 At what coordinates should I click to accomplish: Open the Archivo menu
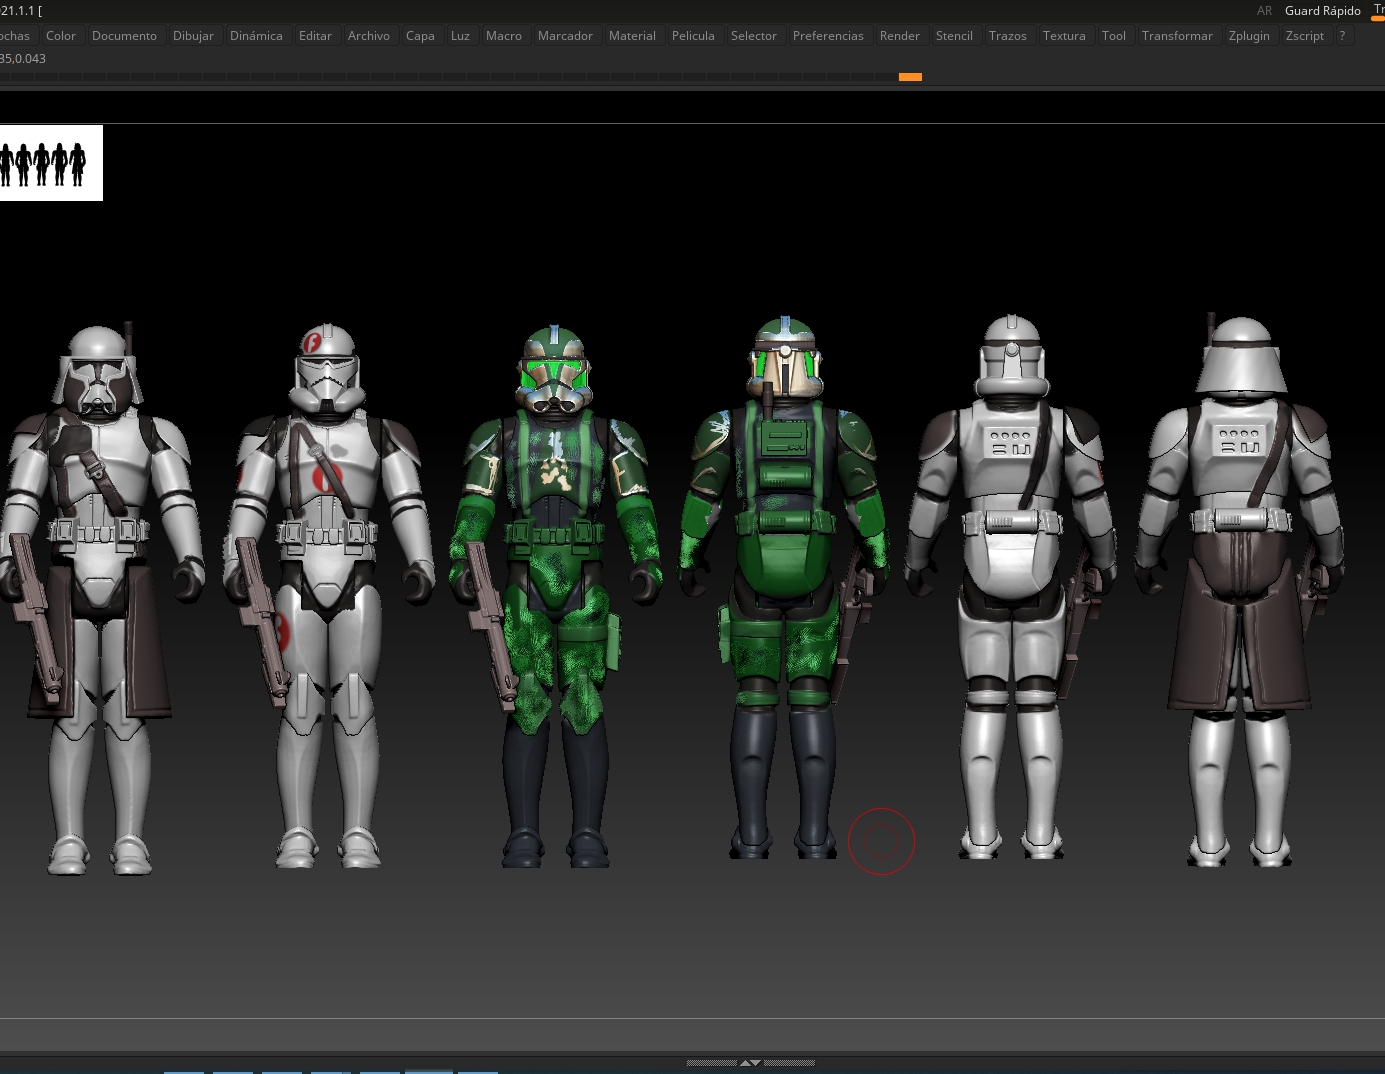click(x=368, y=35)
